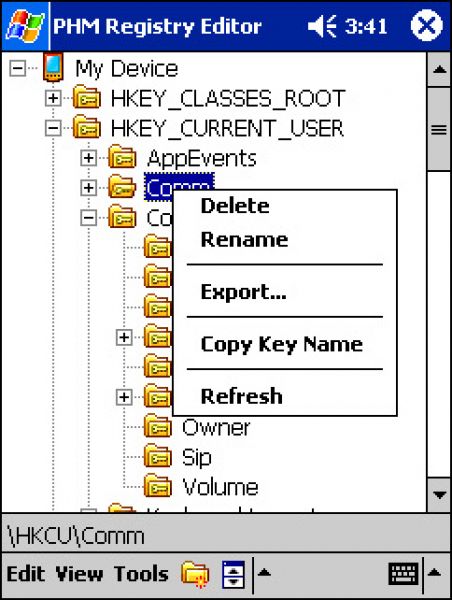This screenshot has width=452, height=600.
Task: Open the input method selector arrow beside keyboard
Action: coord(435,573)
